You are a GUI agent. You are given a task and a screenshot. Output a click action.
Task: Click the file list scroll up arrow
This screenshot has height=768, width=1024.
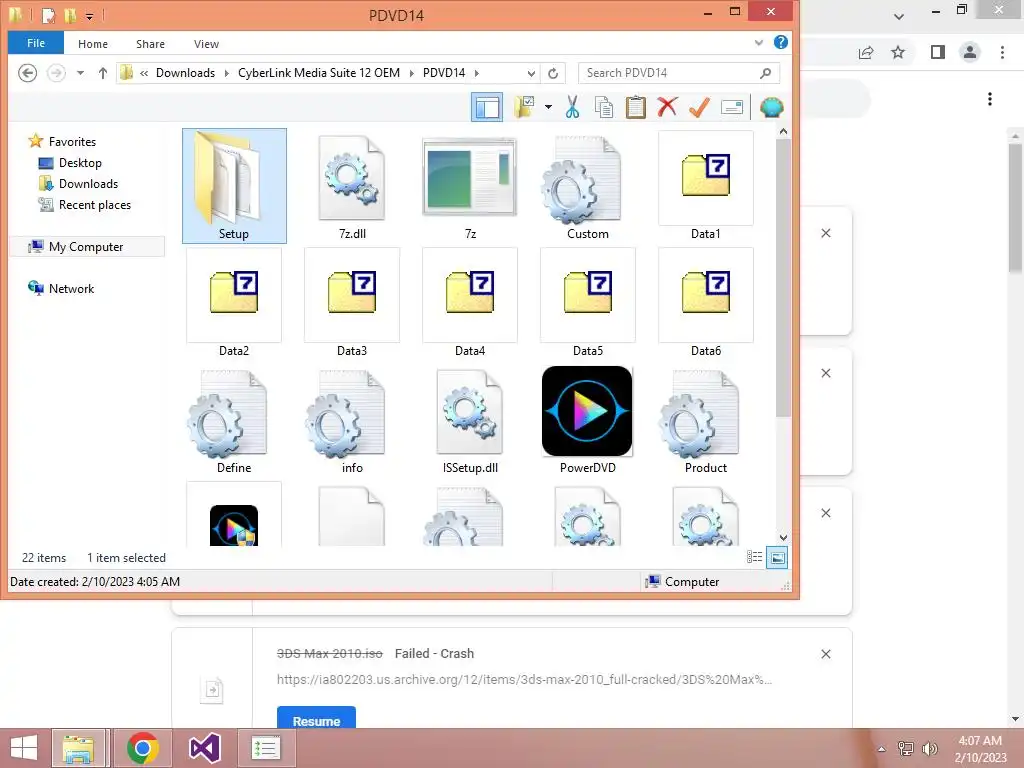coord(783,131)
